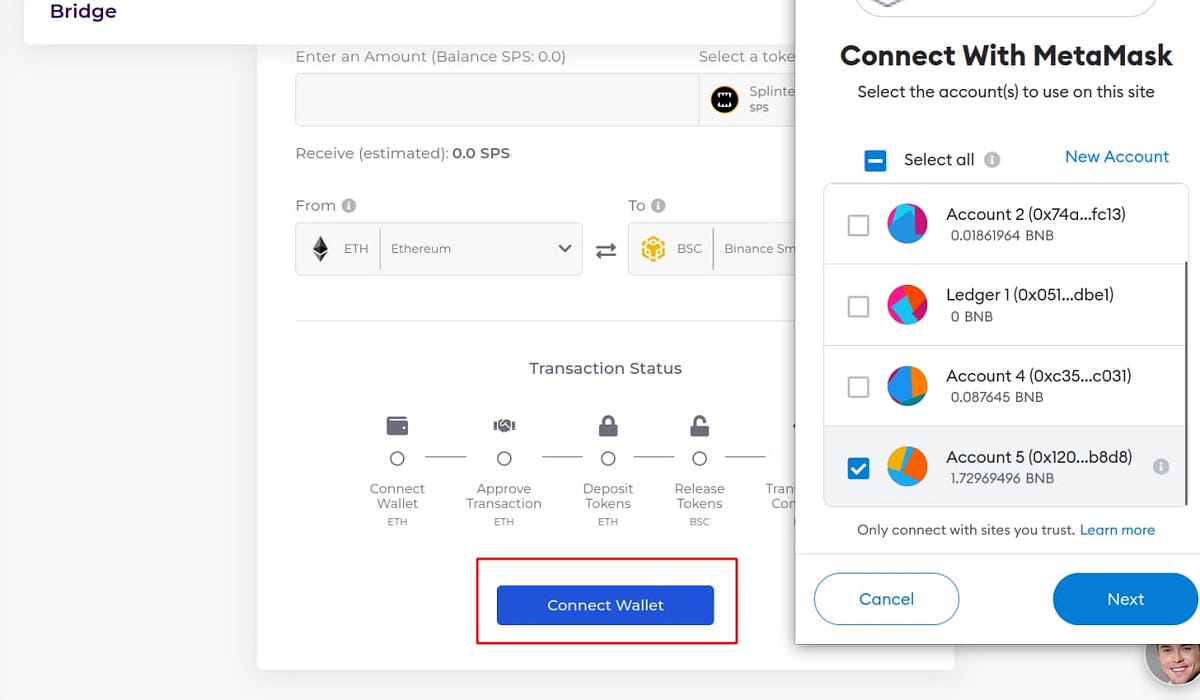This screenshot has width=1200, height=700.
Task: Click the amount input field
Action: click(495, 99)
